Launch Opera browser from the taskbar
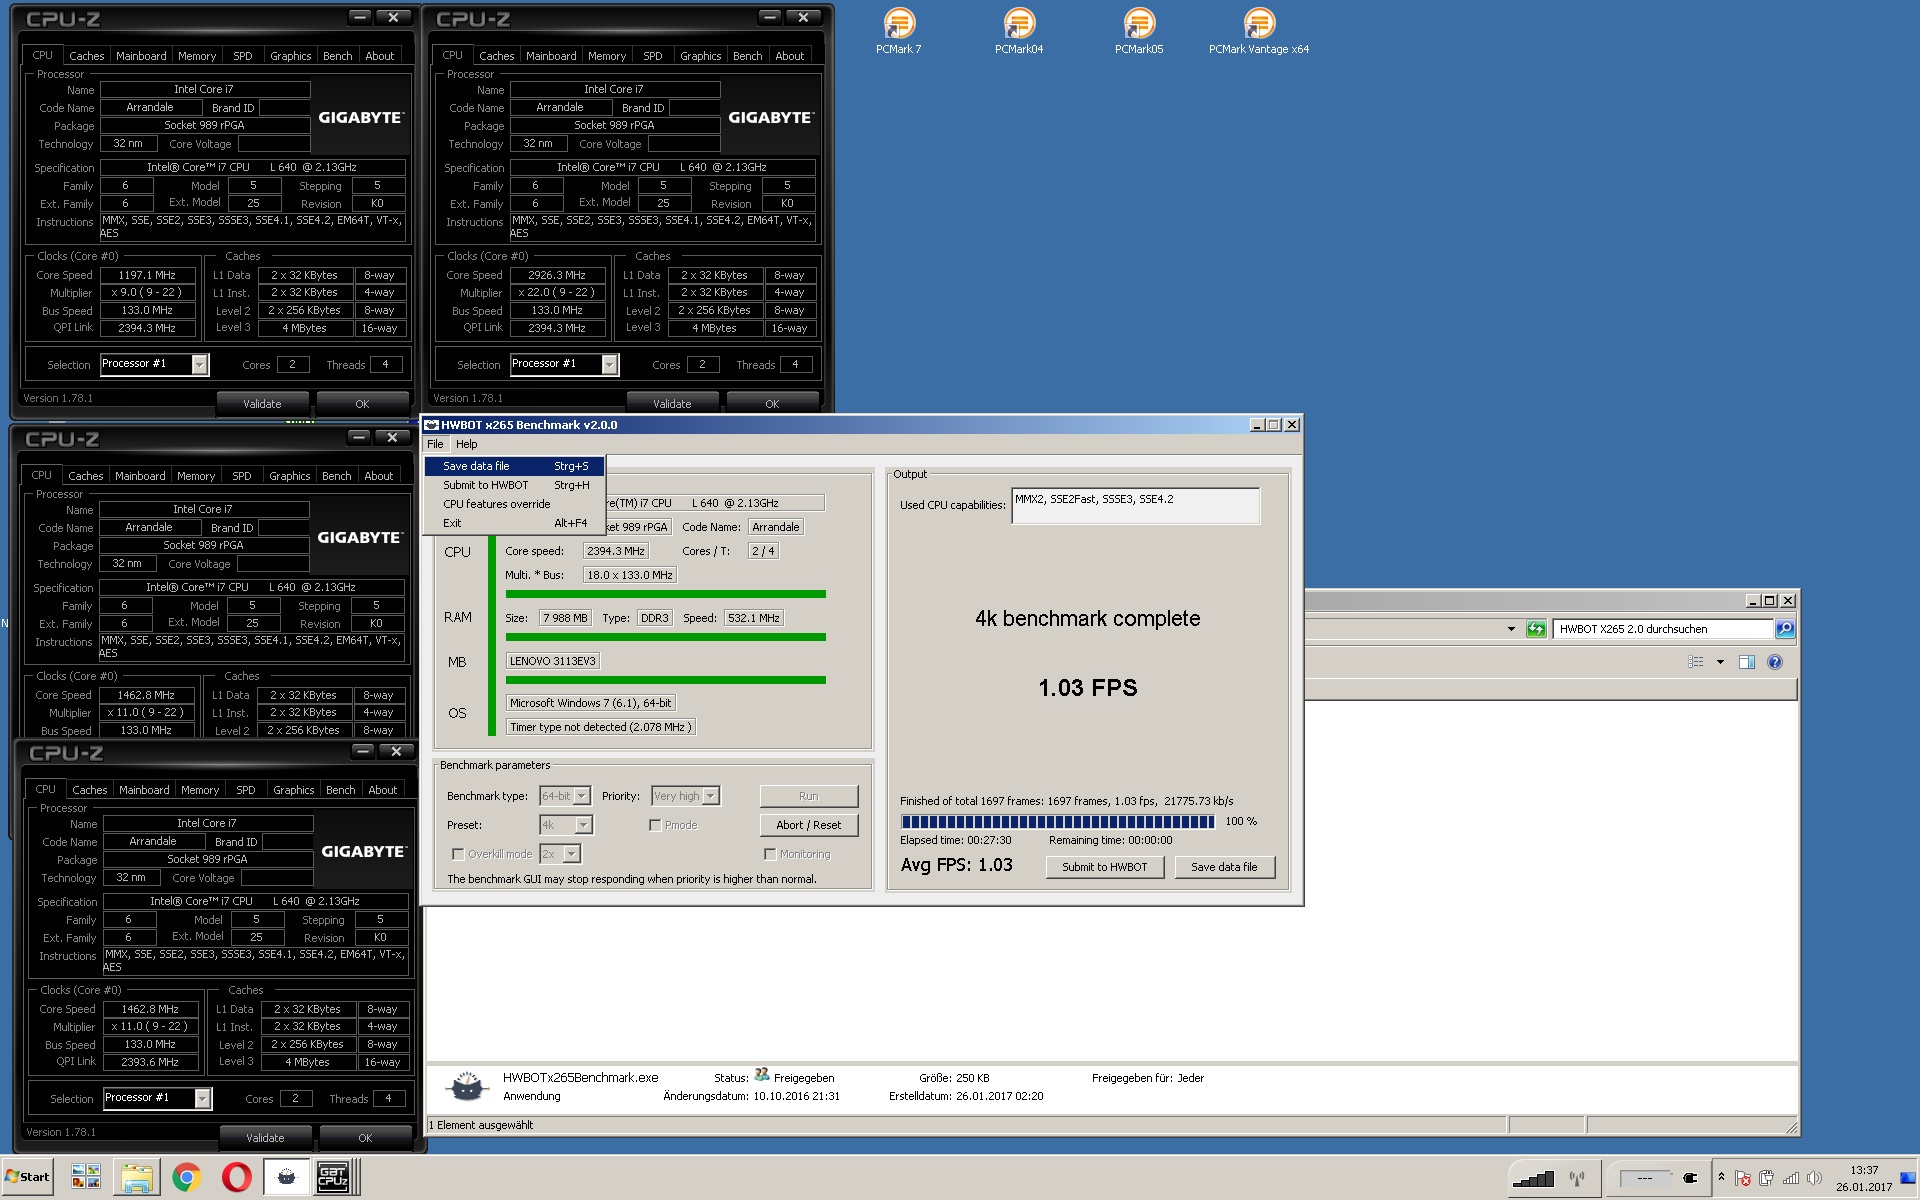Viewport: 1920px width, 1200px height. click(236, 1177)
